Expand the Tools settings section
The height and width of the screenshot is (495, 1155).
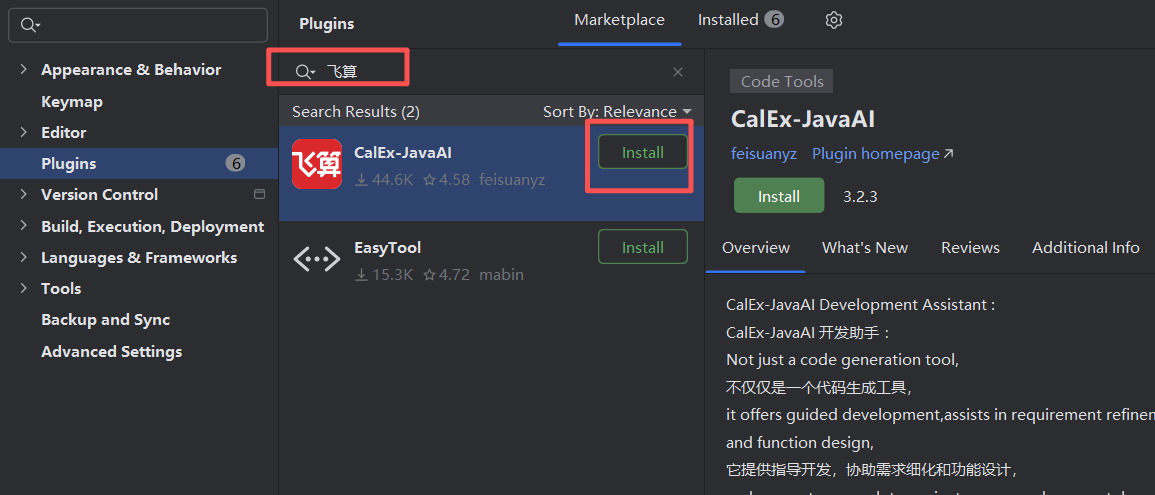click(24, 288)
